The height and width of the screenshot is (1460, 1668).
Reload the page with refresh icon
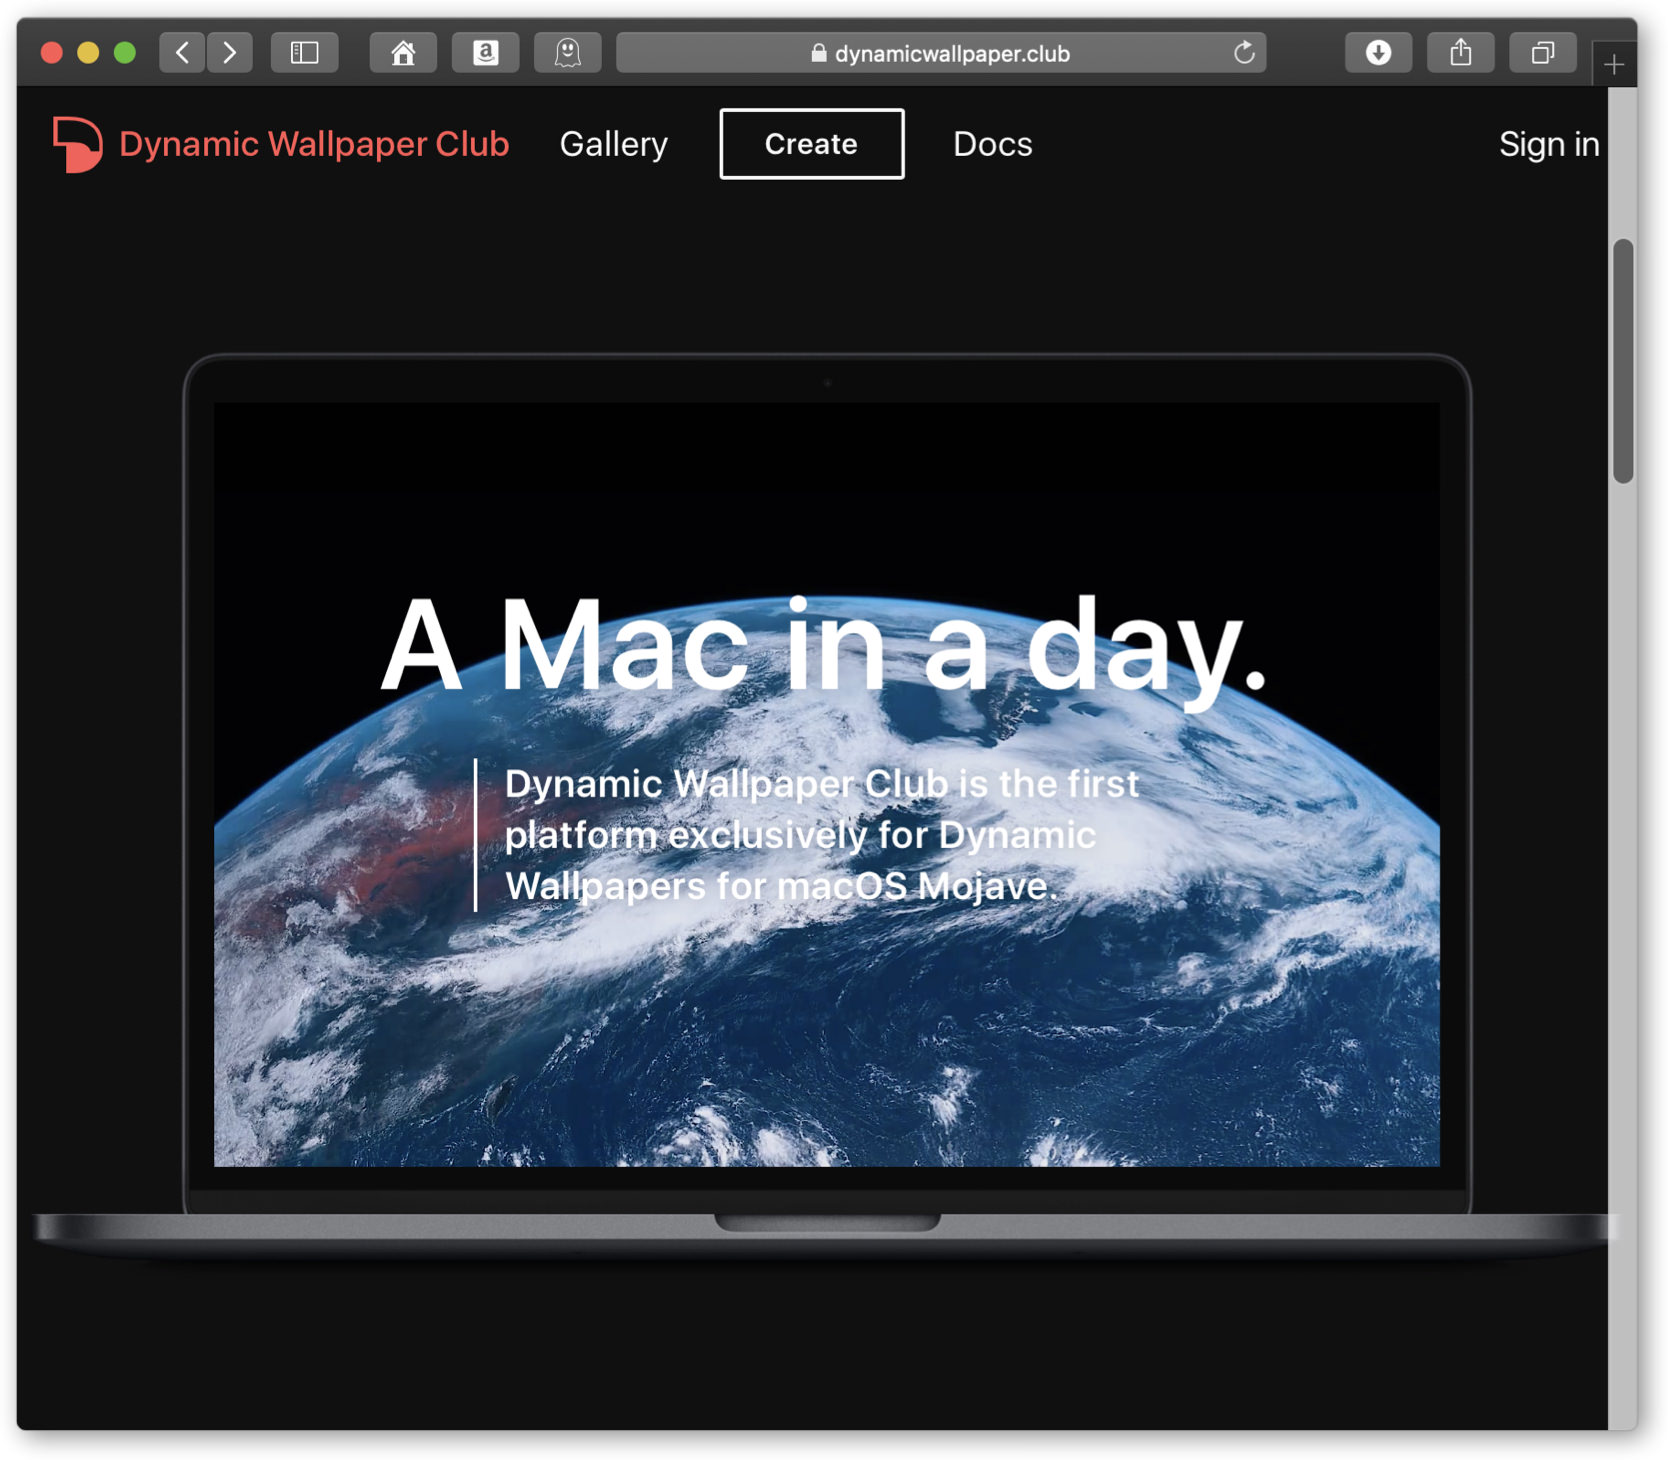pyautogui.click(x=1244, y=53)
